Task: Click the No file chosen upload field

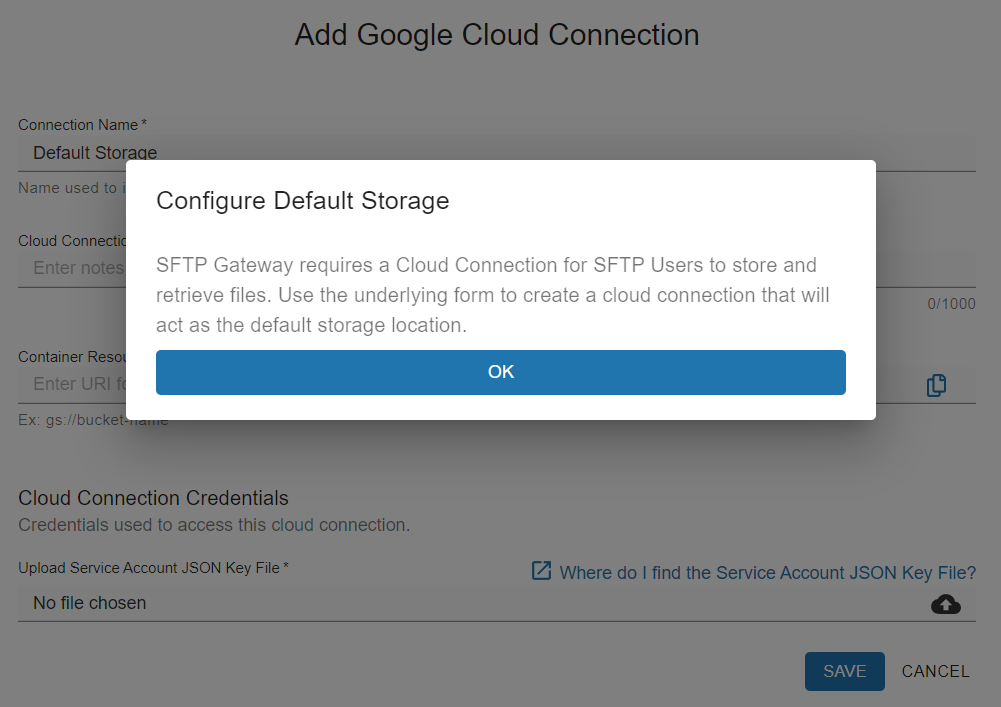Action: 497,603
